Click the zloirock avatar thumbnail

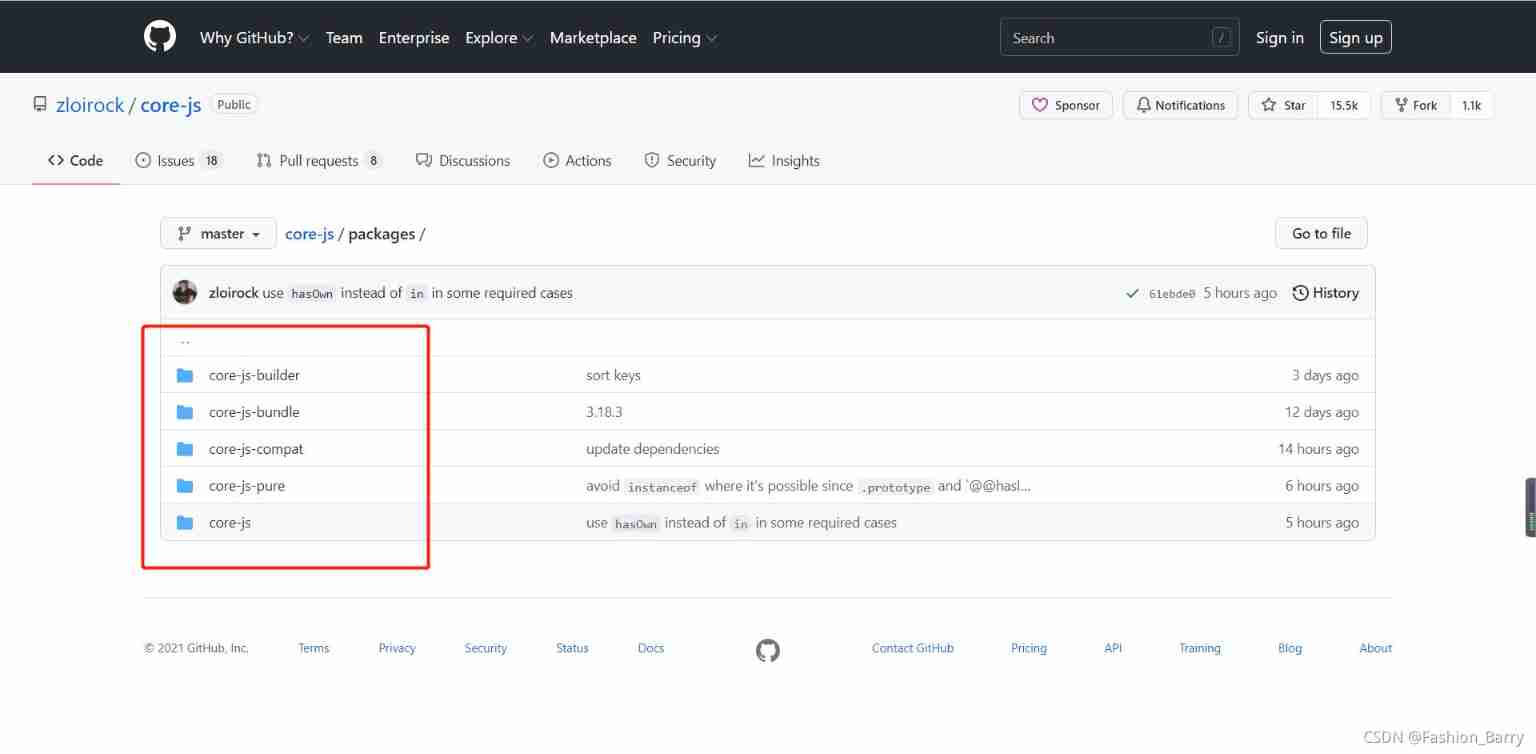pos(185,293)
